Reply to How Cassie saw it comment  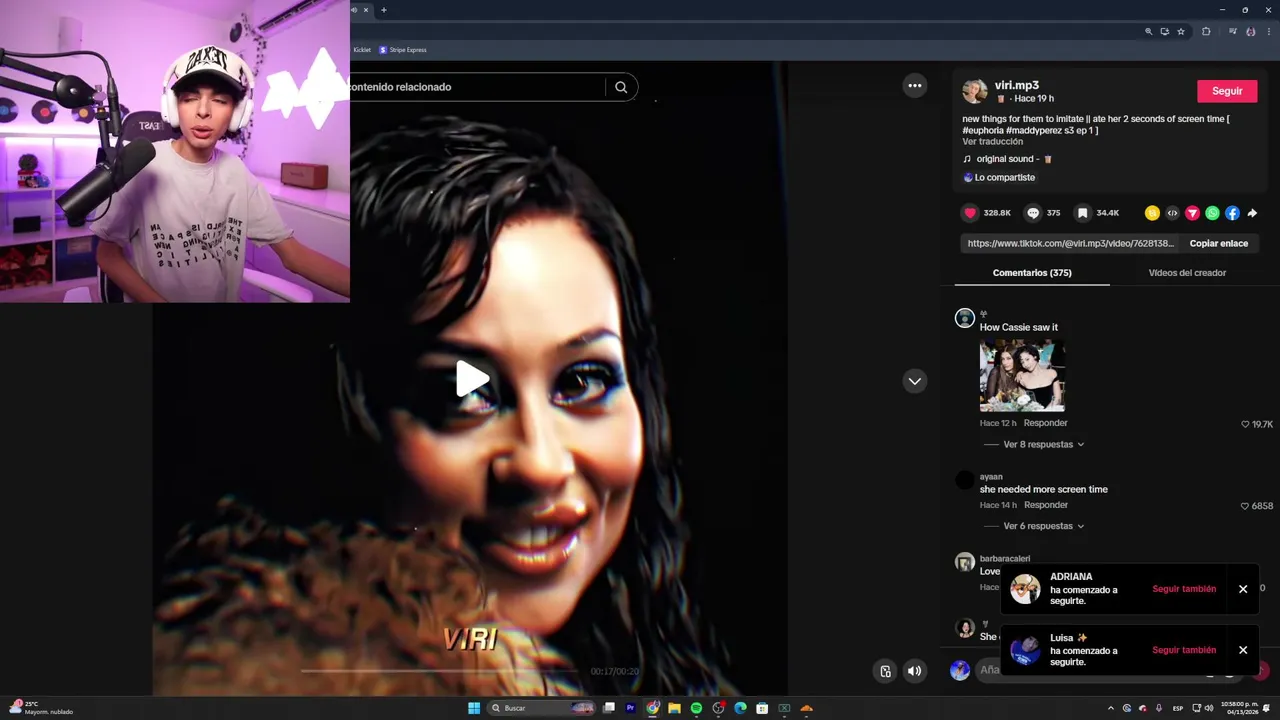point(1045,423)
